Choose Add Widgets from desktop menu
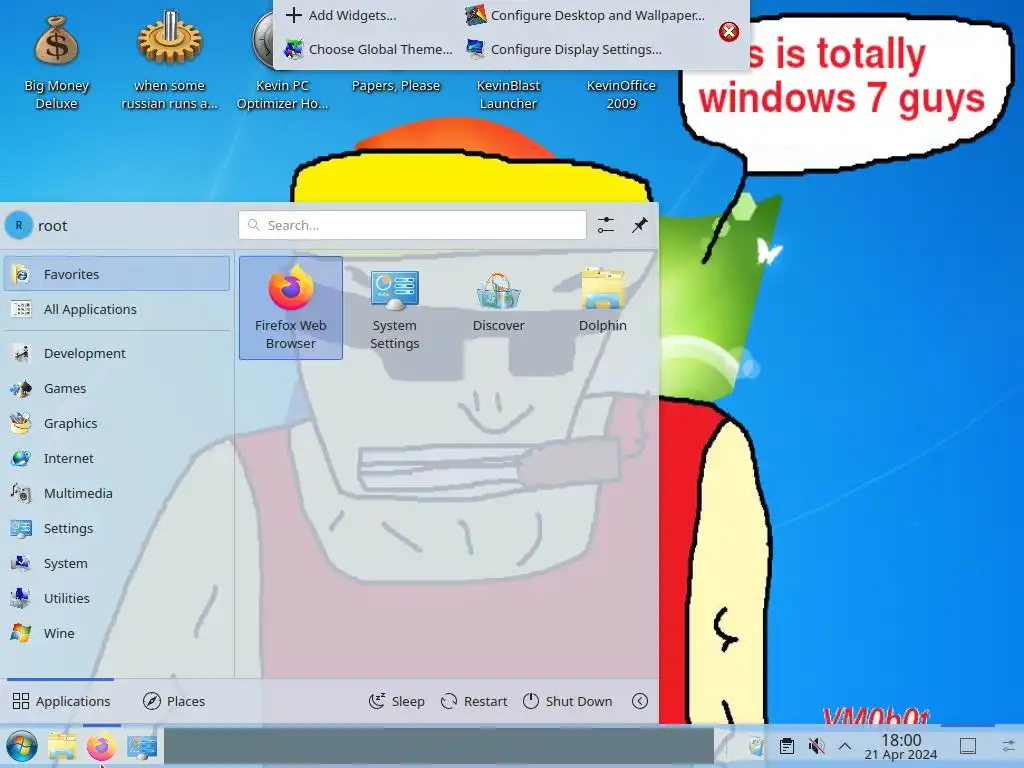 pos(341,15)
